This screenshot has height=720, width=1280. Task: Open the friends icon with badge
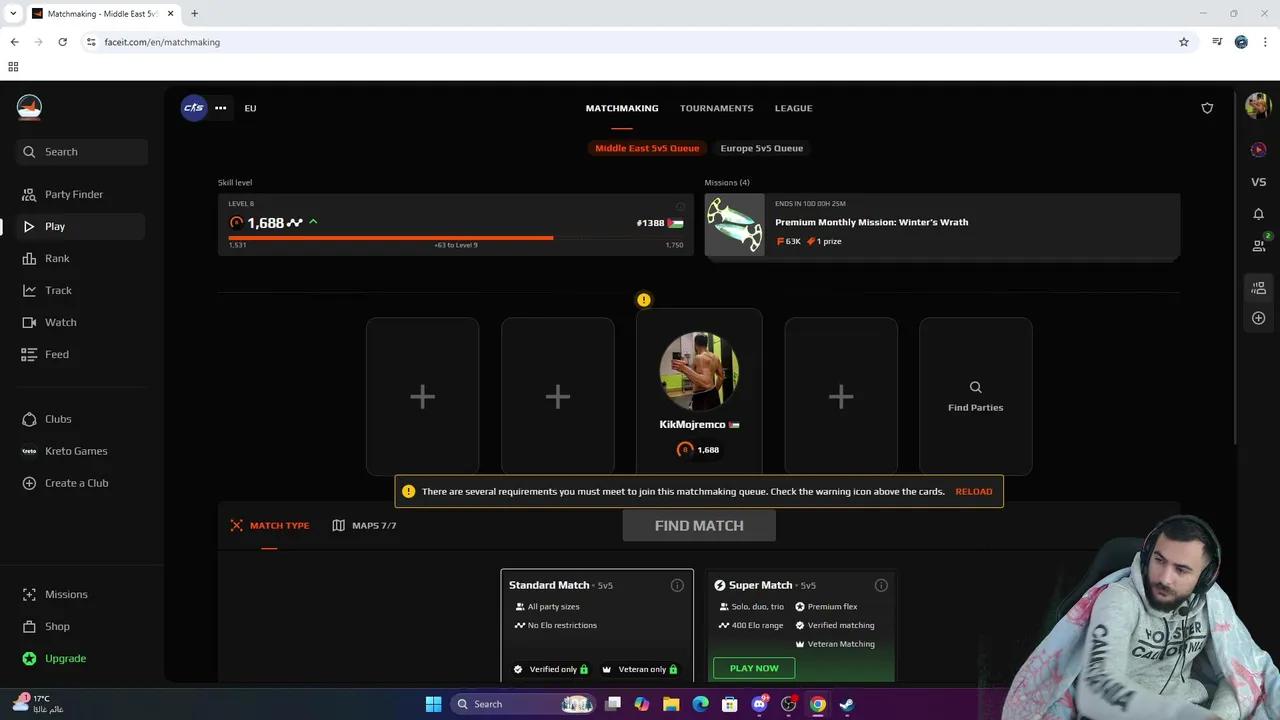point(1259,243)
